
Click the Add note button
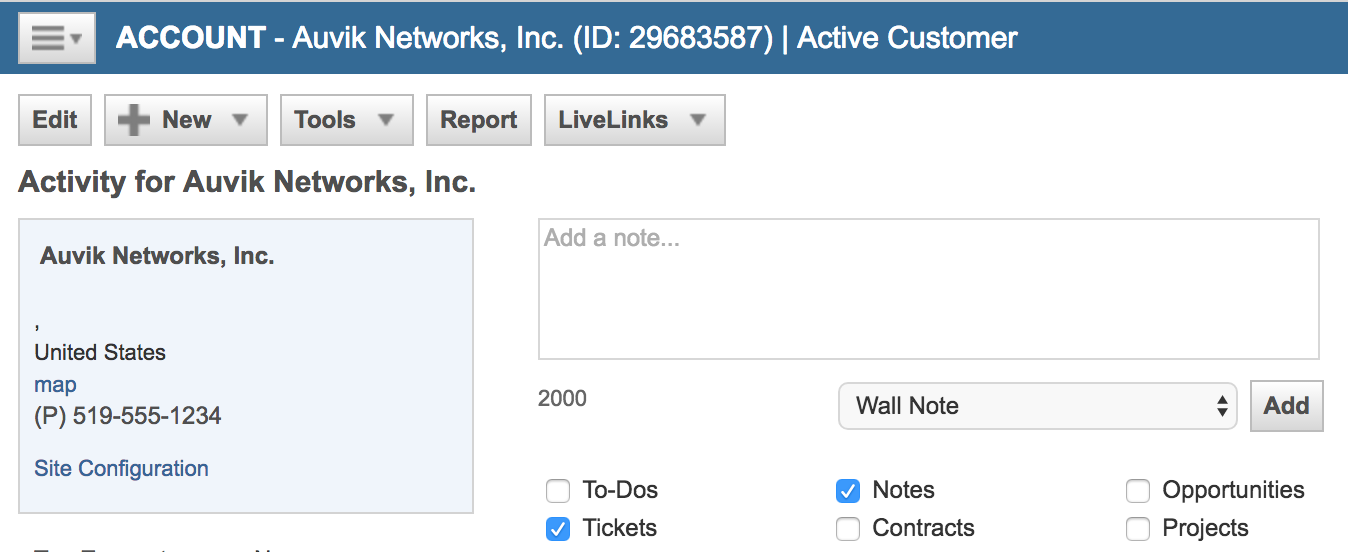(x=1286, y=406)
